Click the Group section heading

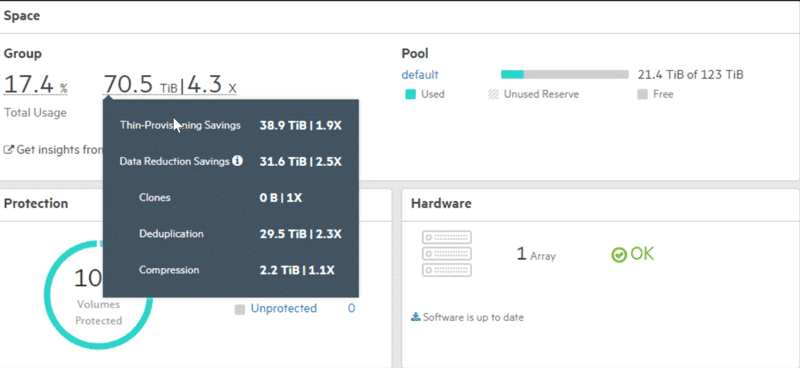click(x=23, y=54)
